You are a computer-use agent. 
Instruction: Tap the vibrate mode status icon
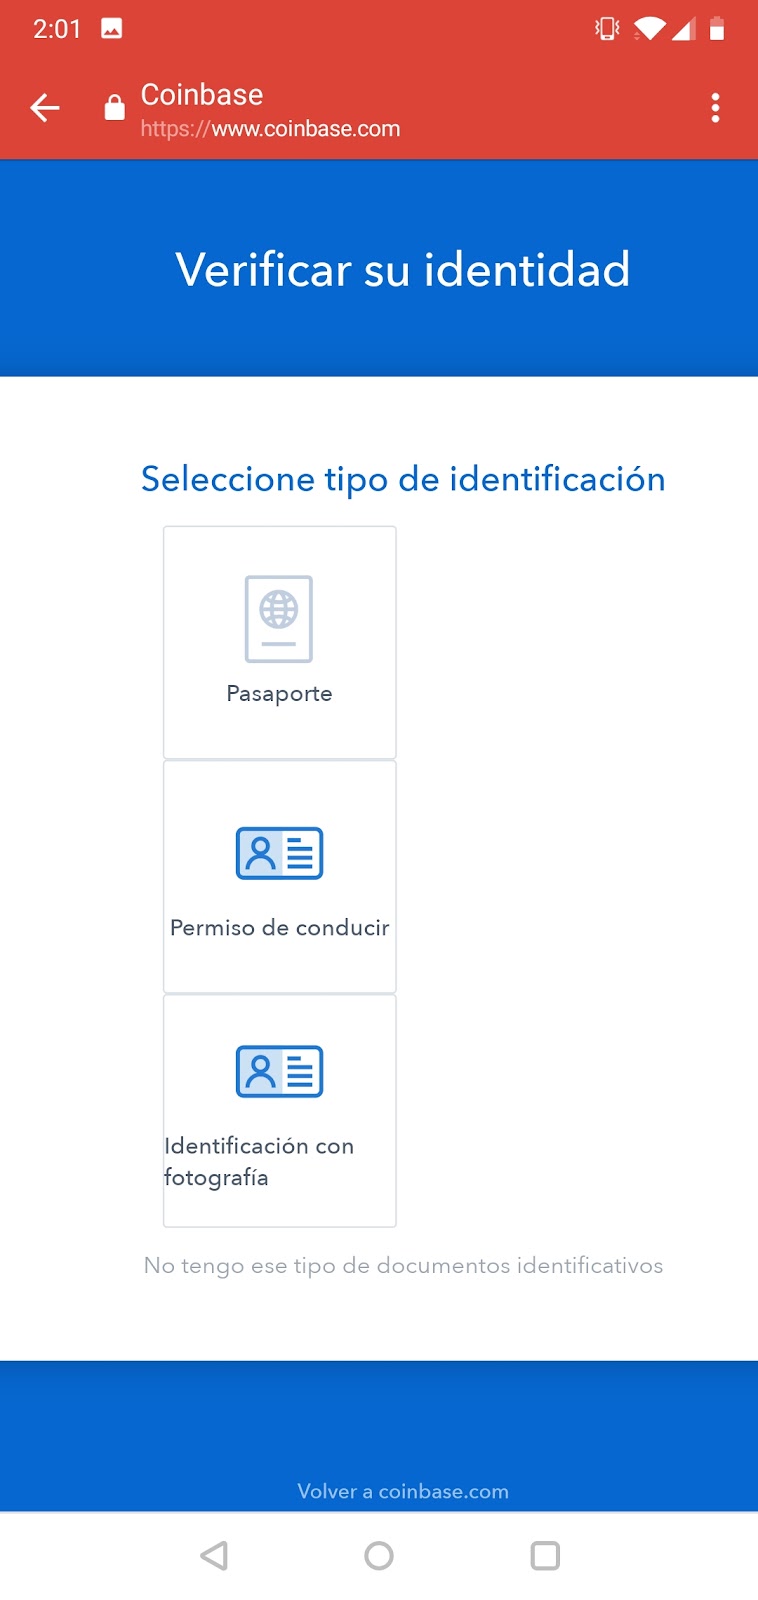[x=607, y=28]
